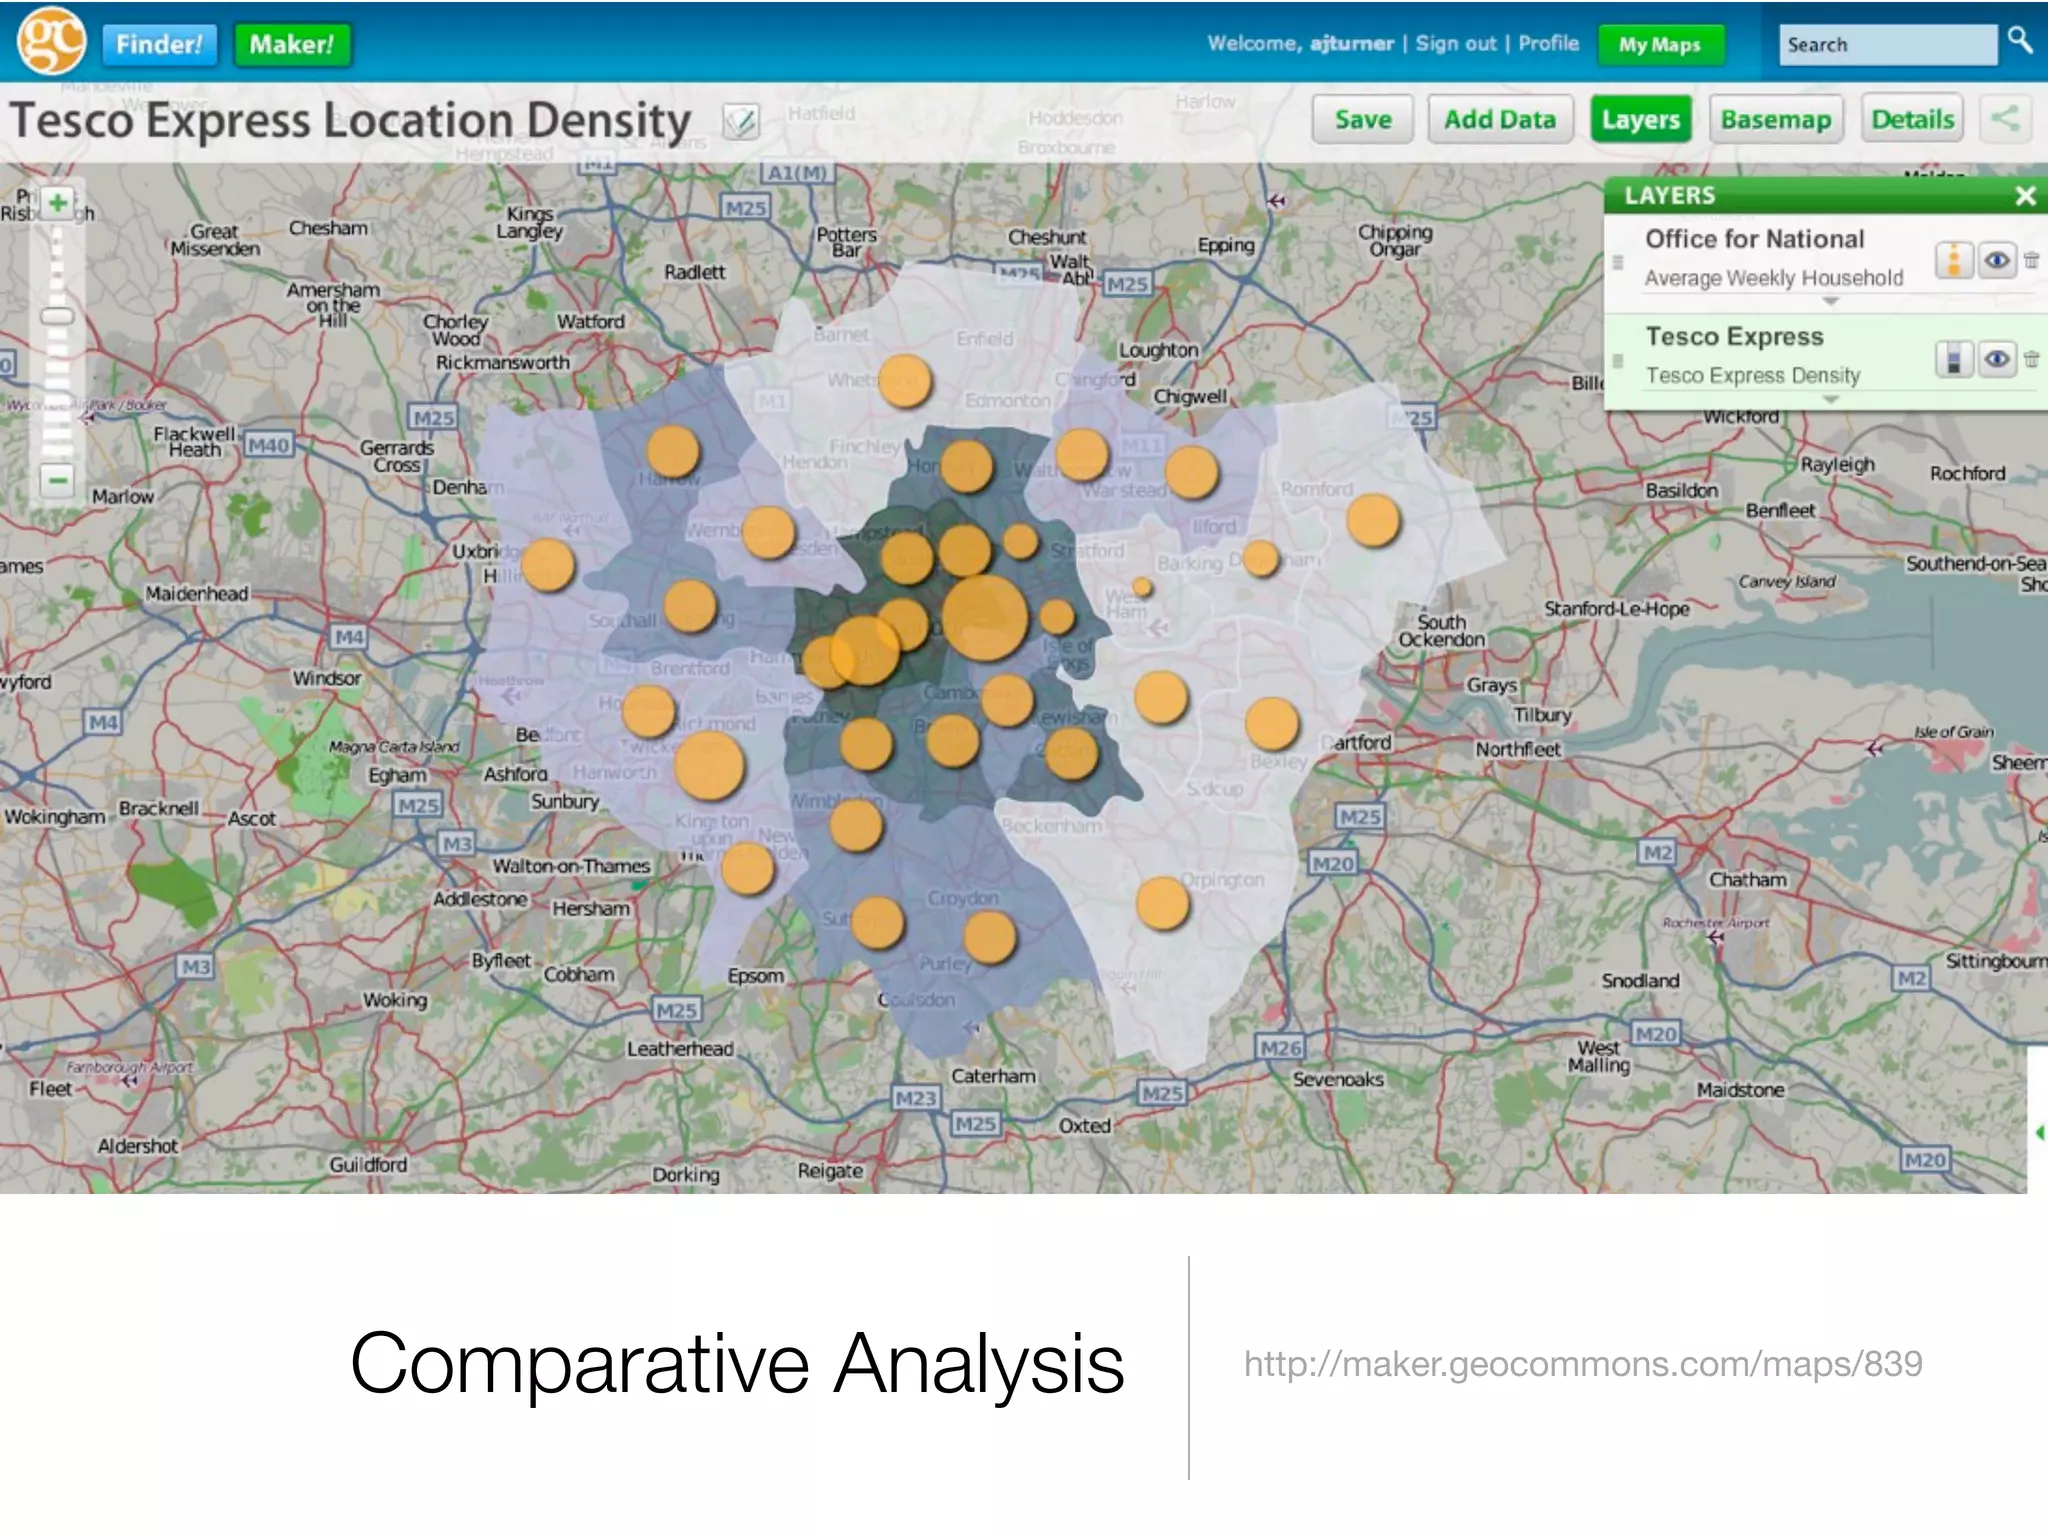Screen dimensions: 2048x1536
Task: Open the Details panel
Action: tap(1912, 120)
